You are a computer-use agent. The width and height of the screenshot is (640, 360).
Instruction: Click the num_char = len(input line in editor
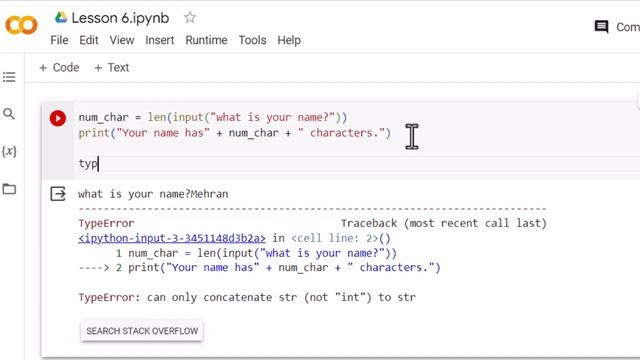point(213,118)
